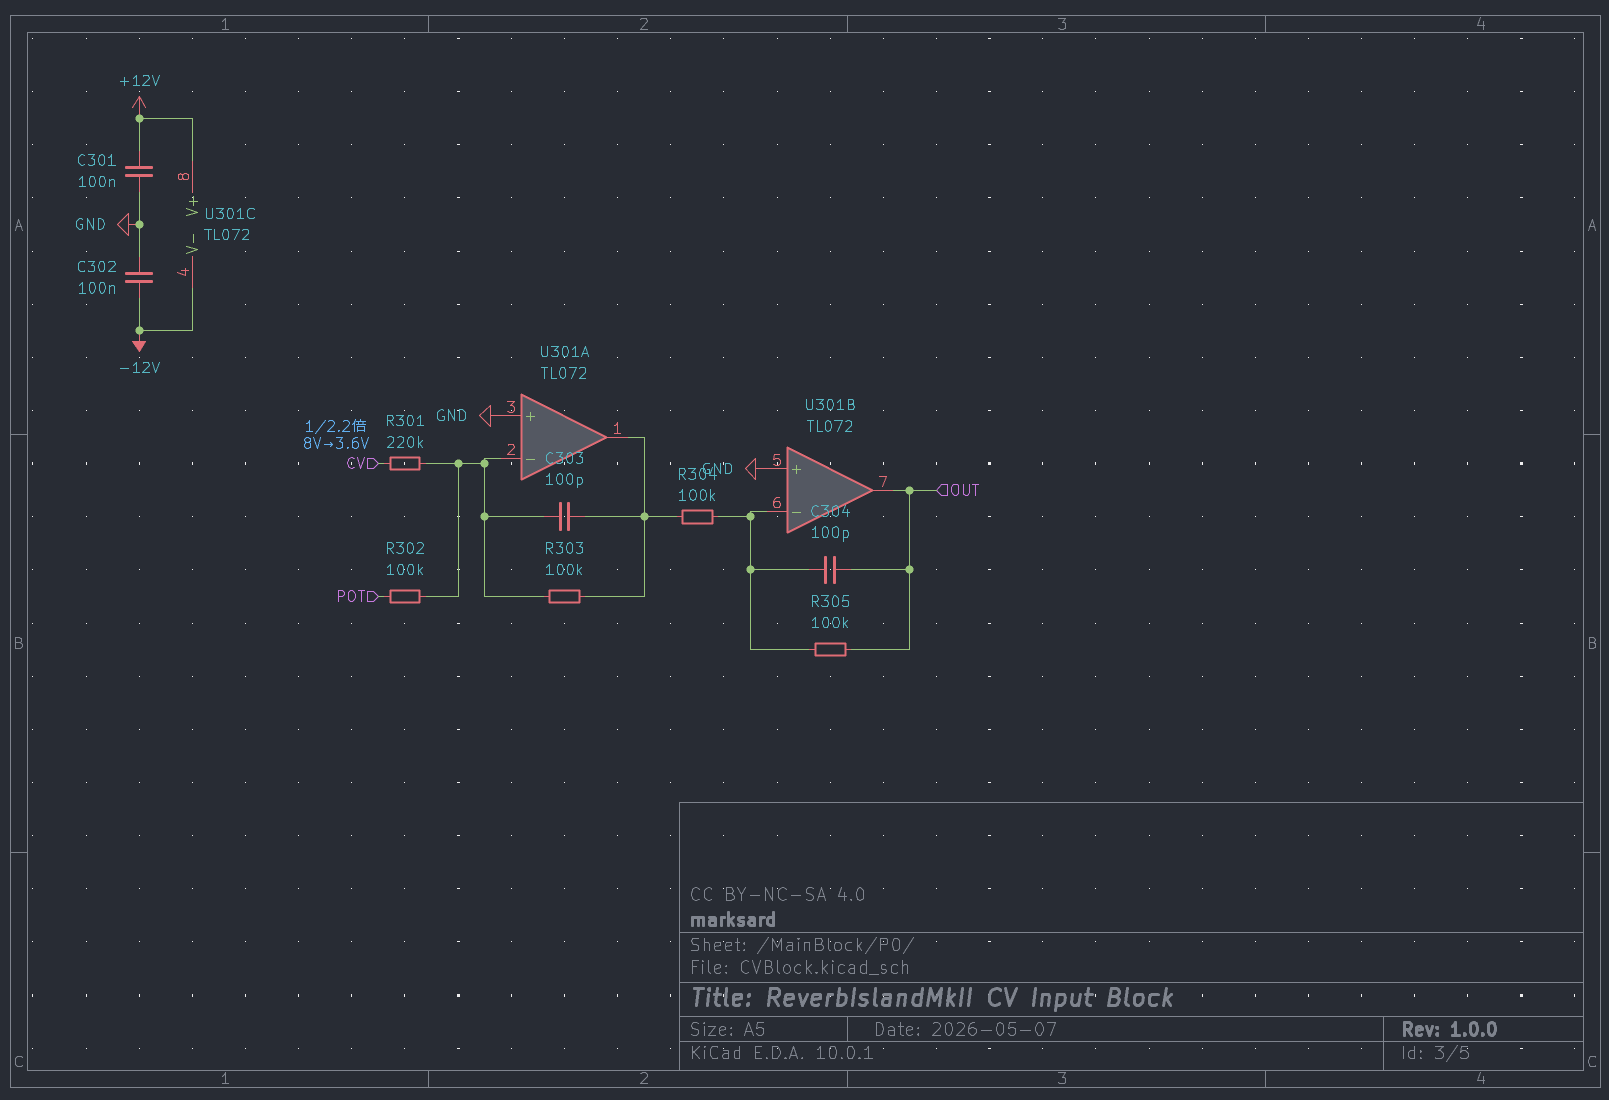1609x1100 pixels.
Task: Click the U301C TL072 power unit label
Action: (x=229, y=224)
